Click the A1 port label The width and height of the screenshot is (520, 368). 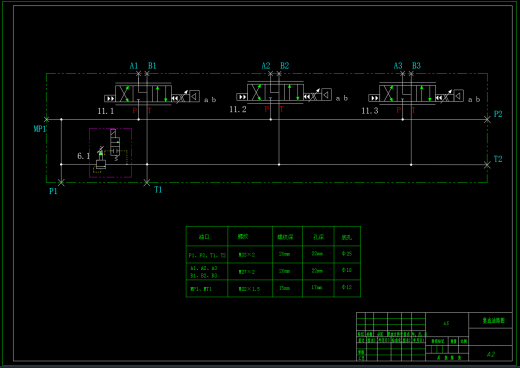(134, 66)
